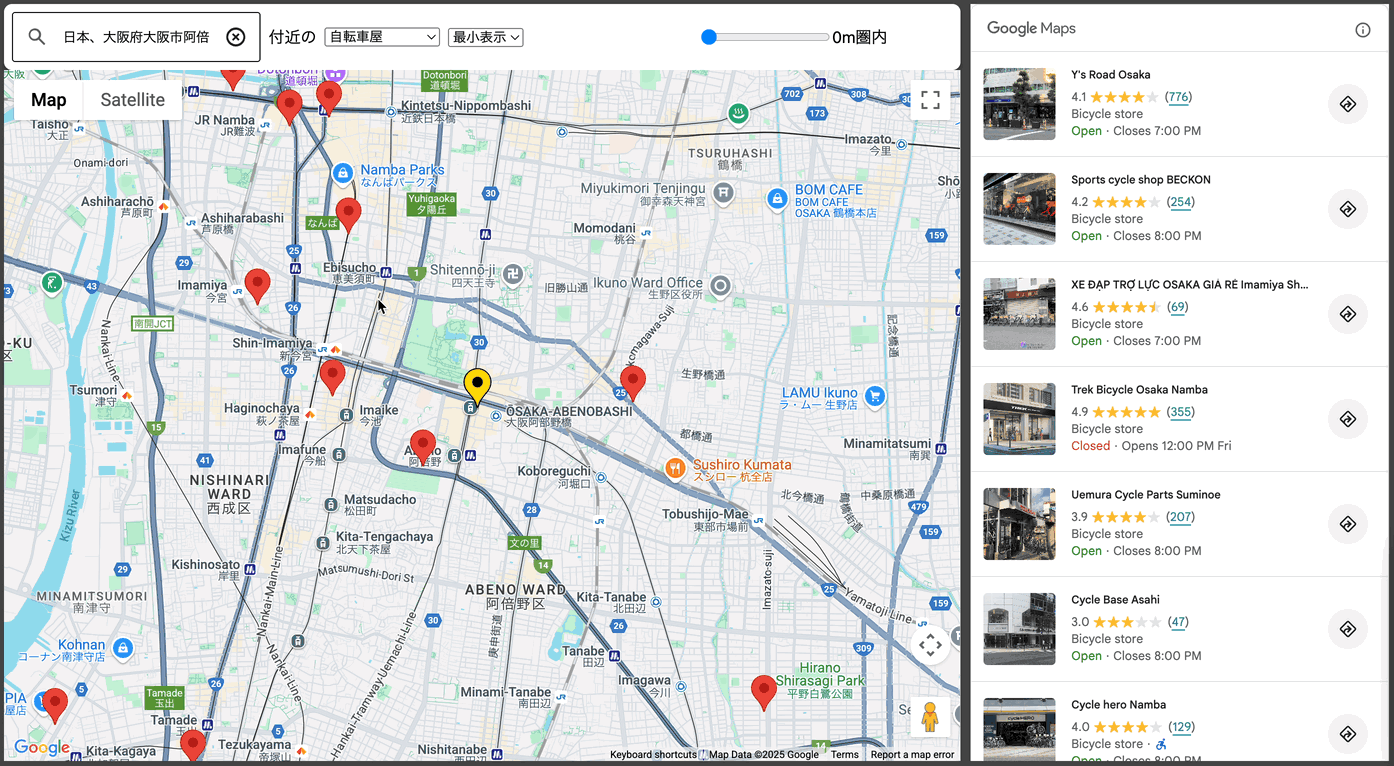
Task: Open Sports cycle shop BECKON thumbnail
Action: coord(1019,209)
